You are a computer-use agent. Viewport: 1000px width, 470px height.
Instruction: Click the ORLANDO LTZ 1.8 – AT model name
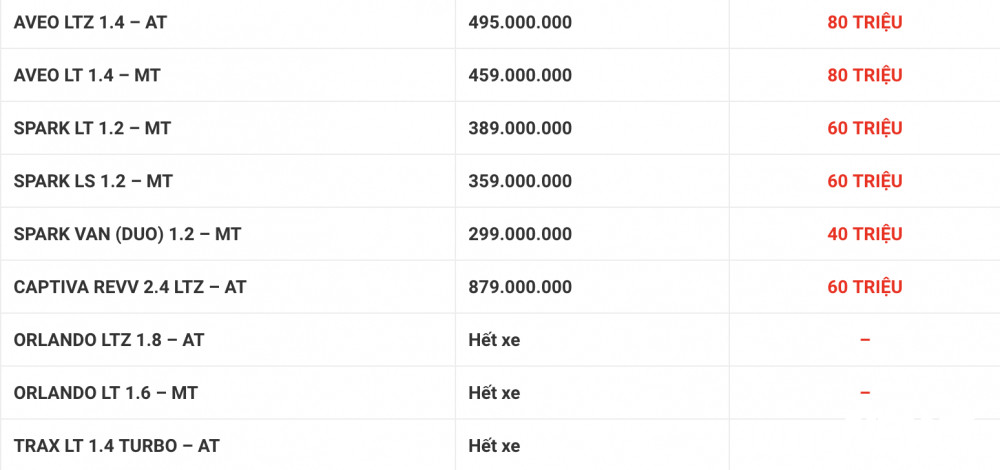coord(109,340)
